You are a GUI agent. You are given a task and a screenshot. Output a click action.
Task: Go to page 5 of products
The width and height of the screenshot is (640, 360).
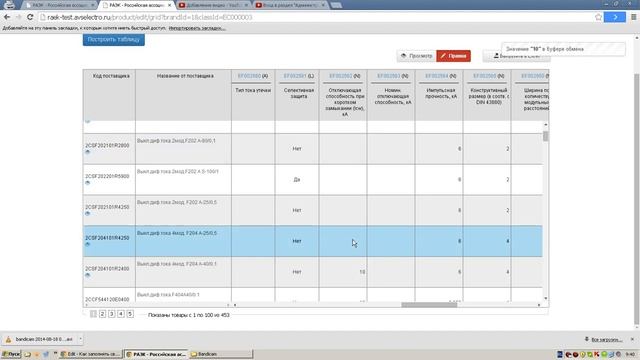tap(130, 314)
